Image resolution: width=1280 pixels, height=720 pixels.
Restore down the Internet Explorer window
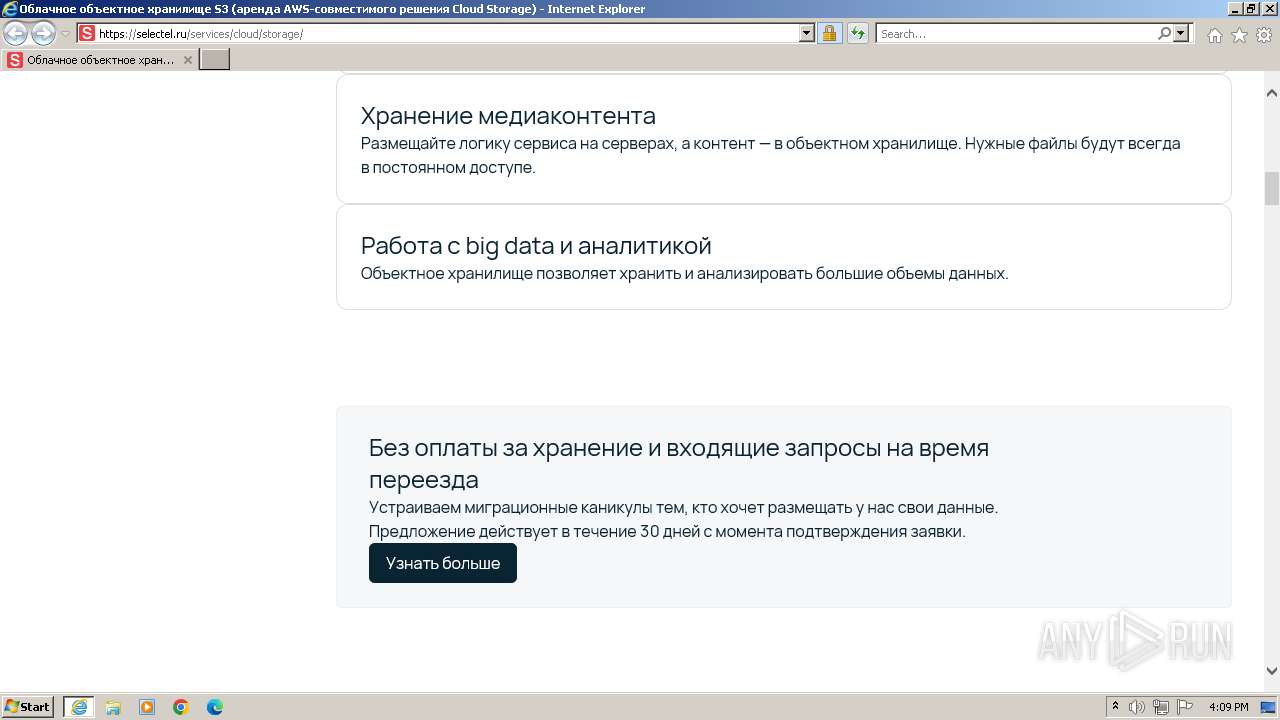pyautogui.click(x=1251, y=9)
